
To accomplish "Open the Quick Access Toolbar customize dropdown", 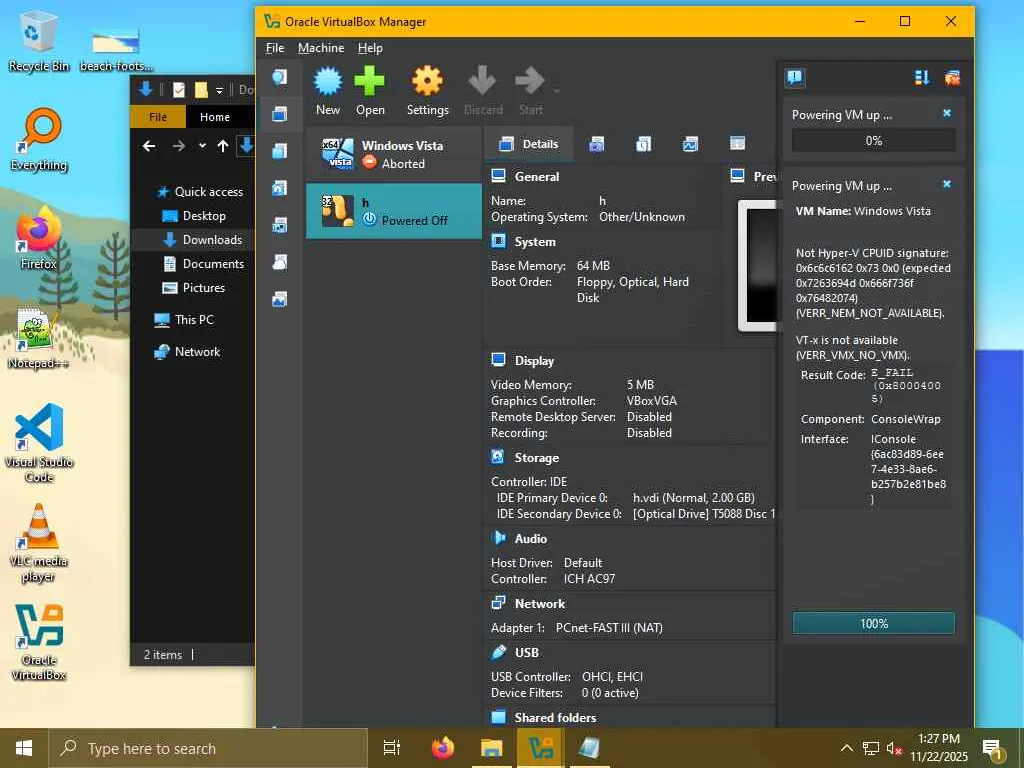I will [x=219, y=90].
